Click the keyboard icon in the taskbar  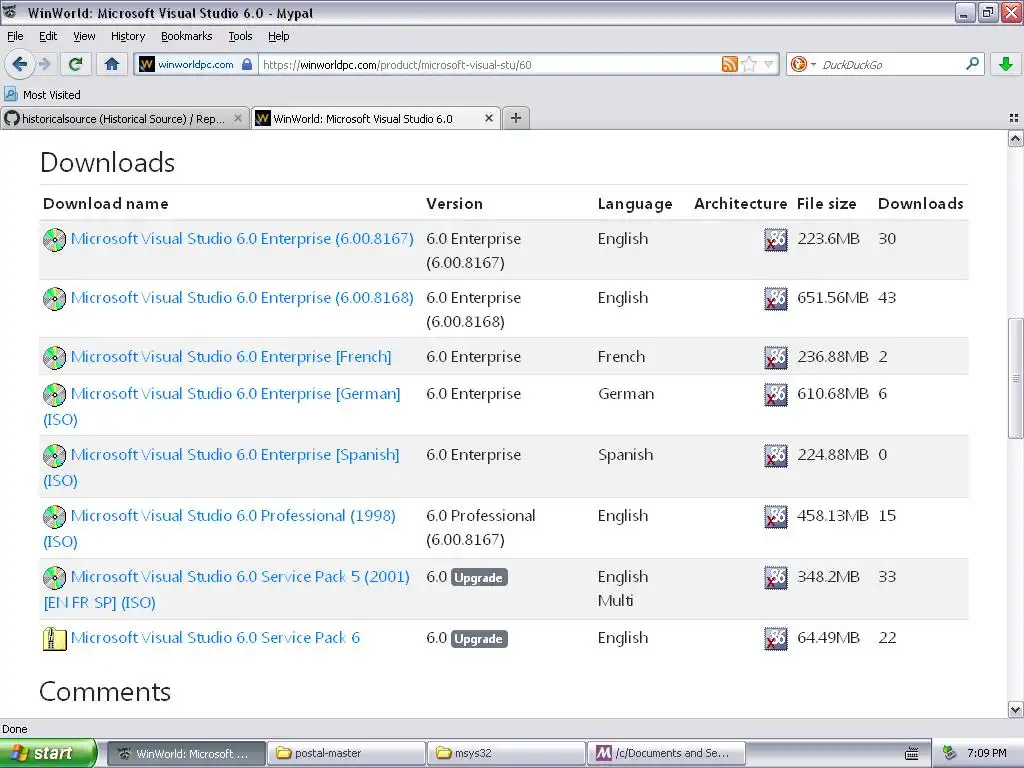click(912, 754)
